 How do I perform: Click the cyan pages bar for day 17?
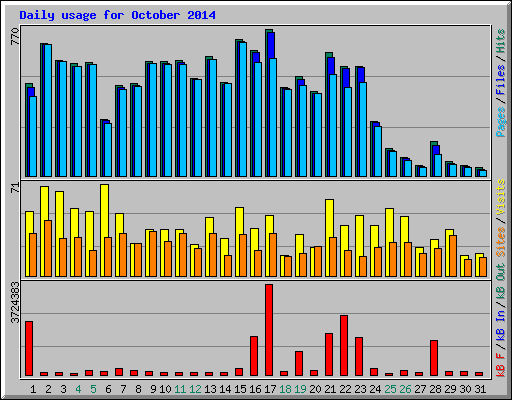[273, 118]
